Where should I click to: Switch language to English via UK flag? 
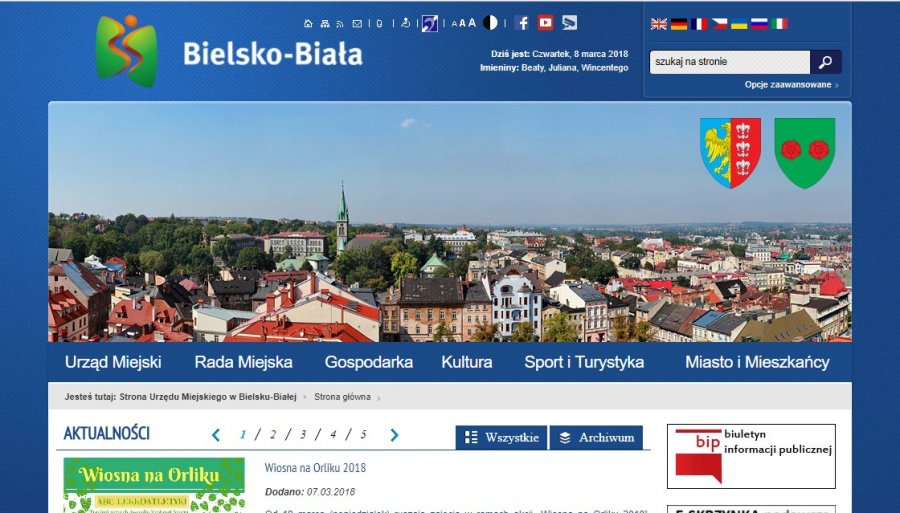[x=658, y=24]
